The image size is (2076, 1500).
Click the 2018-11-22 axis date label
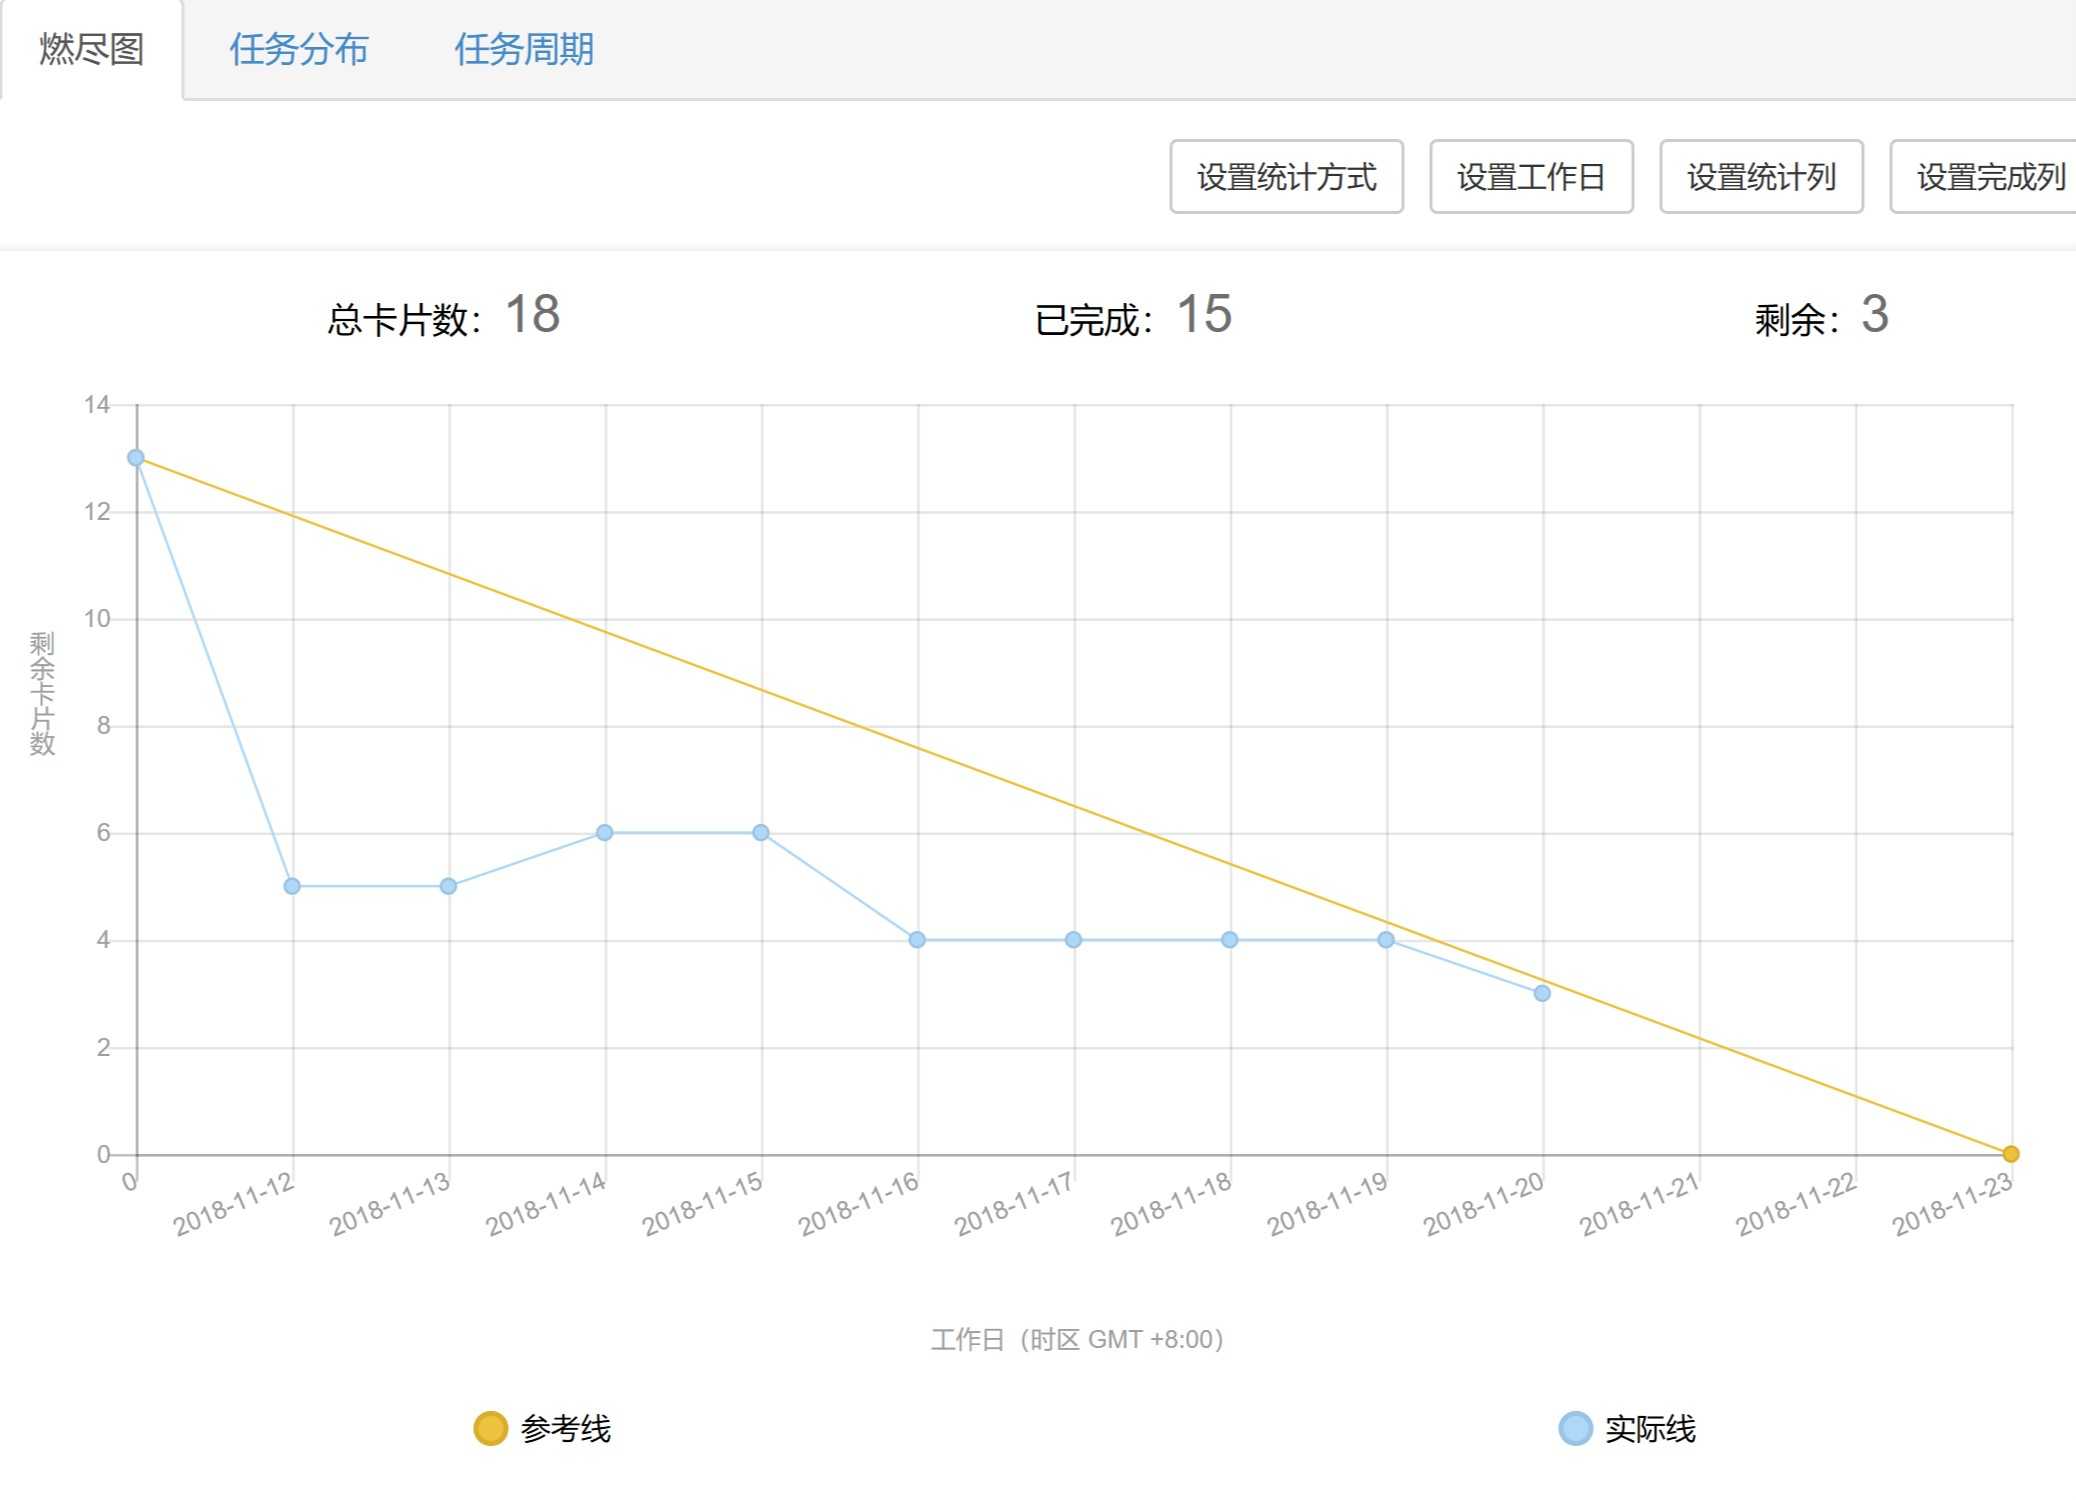(1796, 1204)
